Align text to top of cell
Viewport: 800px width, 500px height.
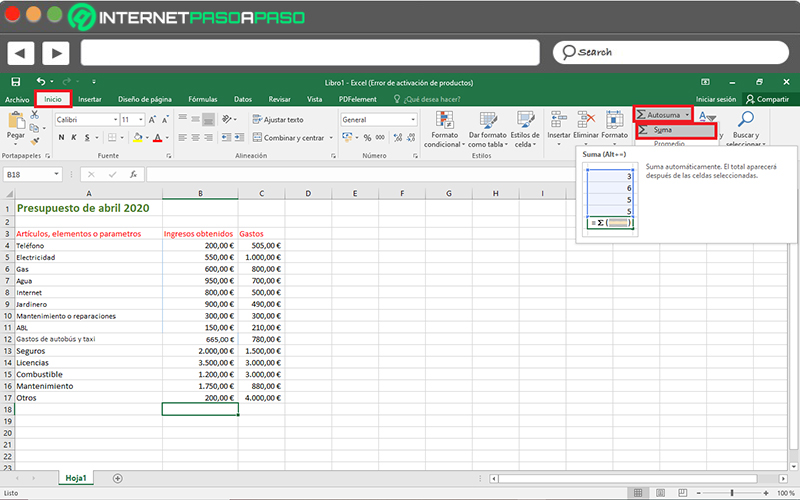pos(183,119)
